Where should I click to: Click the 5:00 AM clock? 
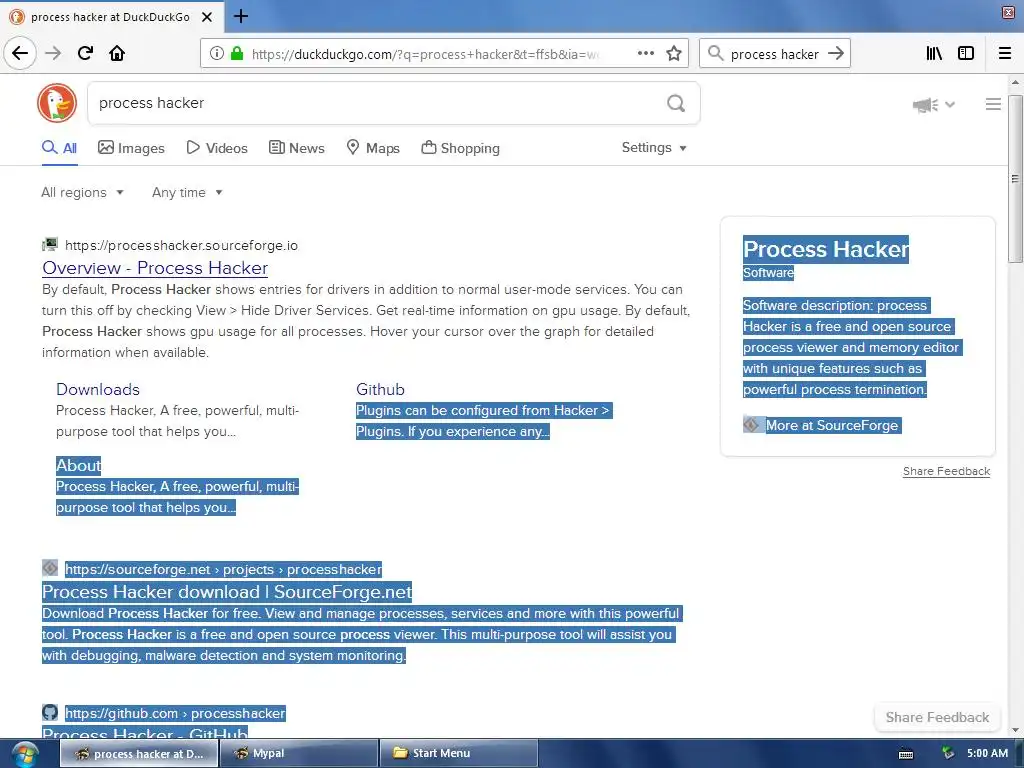987,753
